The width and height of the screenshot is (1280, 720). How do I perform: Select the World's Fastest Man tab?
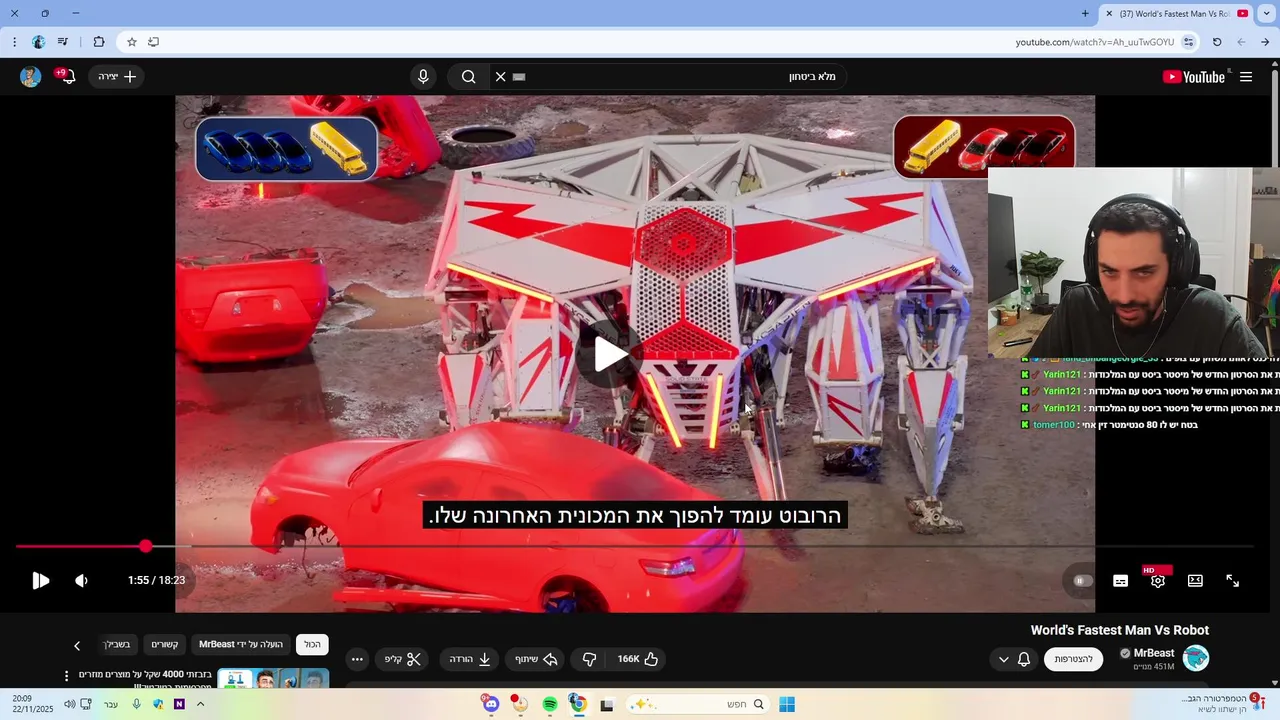1175,14
